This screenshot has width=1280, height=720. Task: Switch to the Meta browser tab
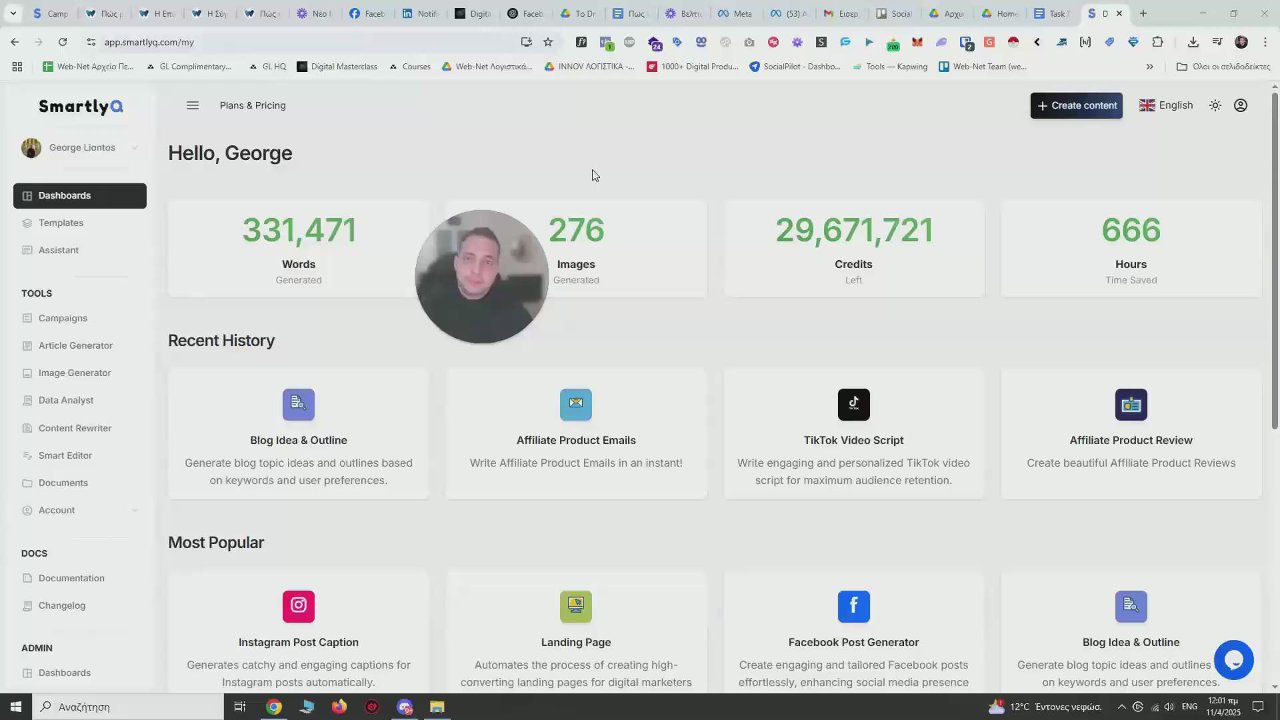coord(735,14)
